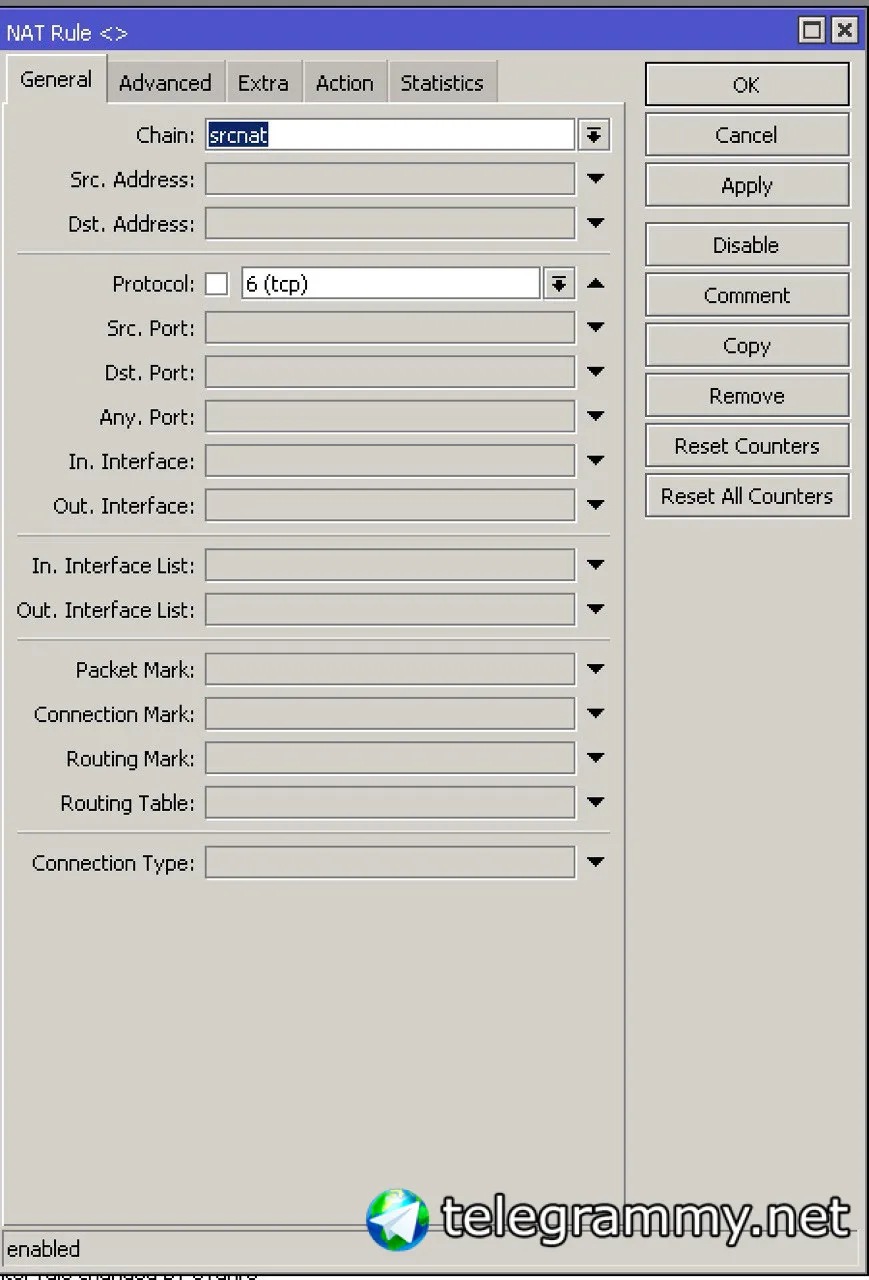
Task: Remove the NAT rule
Action: tap(747, 396)
